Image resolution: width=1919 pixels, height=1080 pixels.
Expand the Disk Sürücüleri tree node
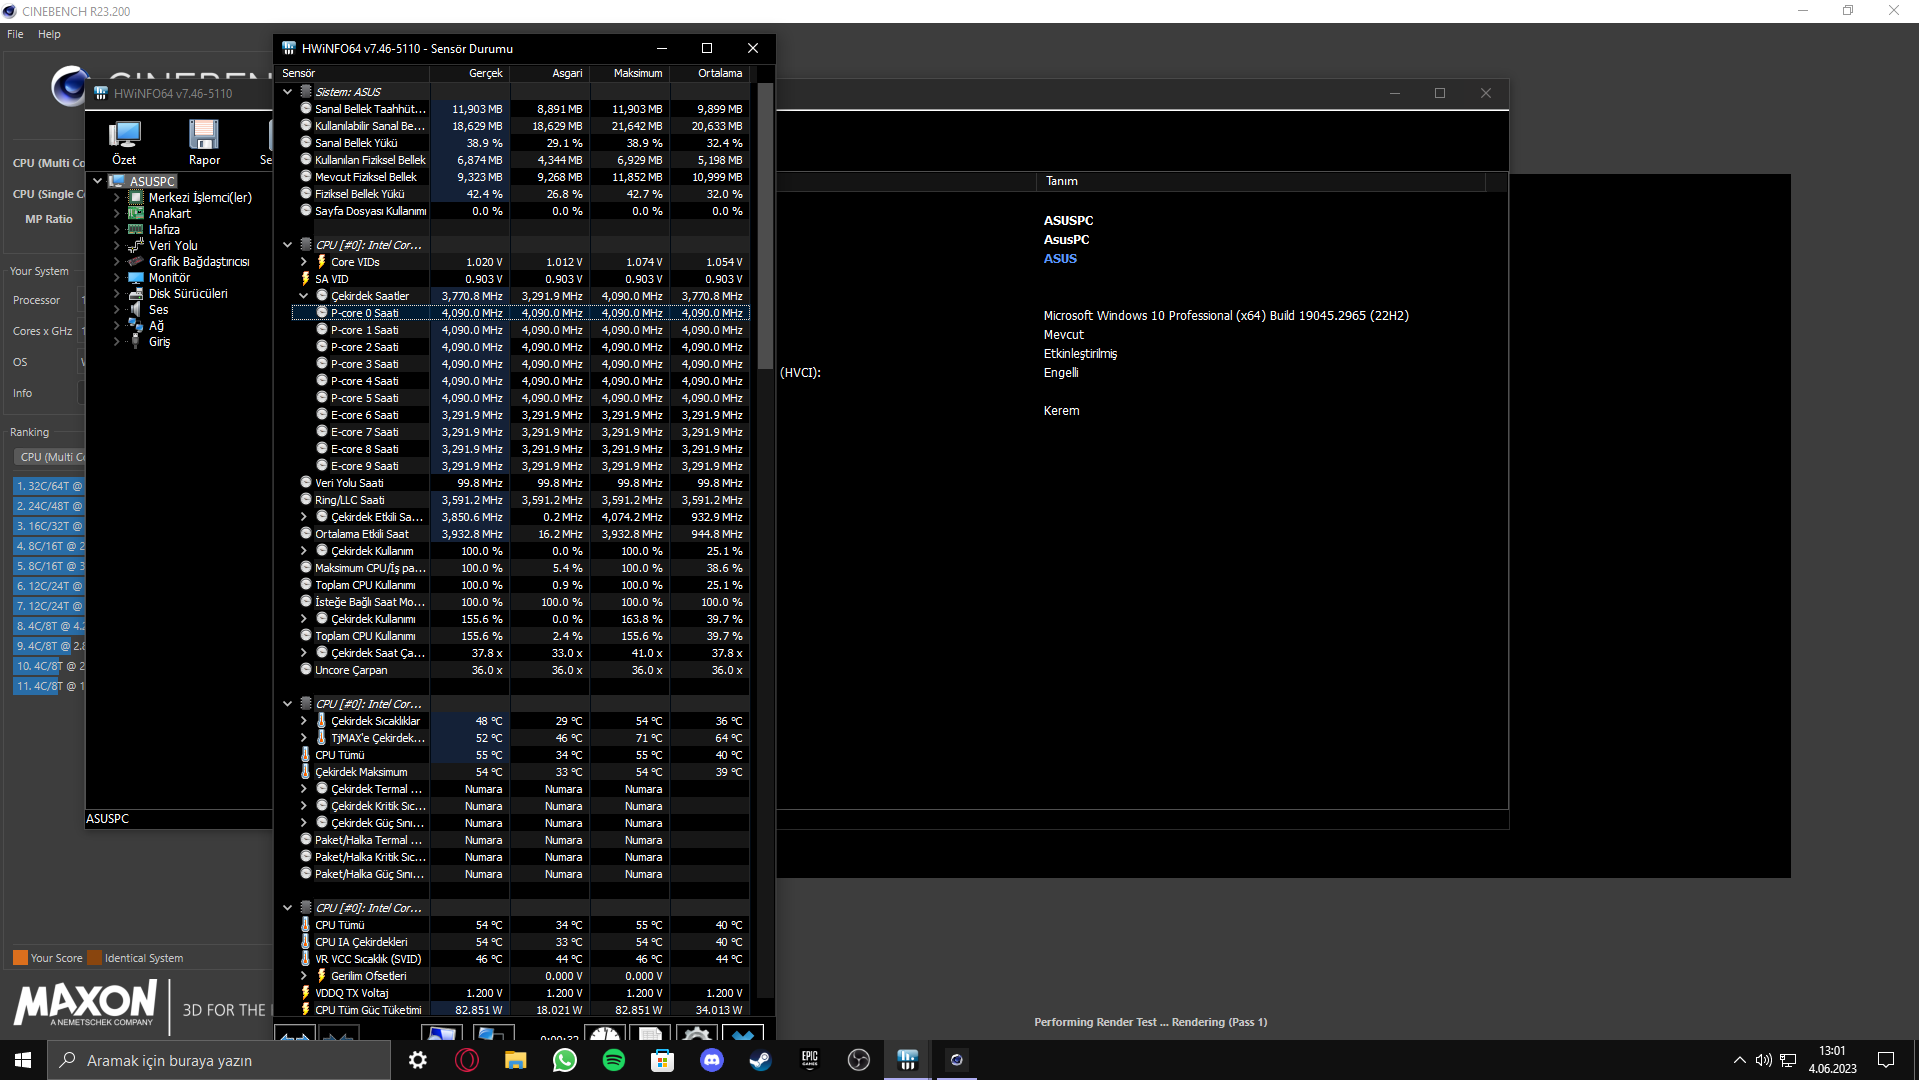117,293
